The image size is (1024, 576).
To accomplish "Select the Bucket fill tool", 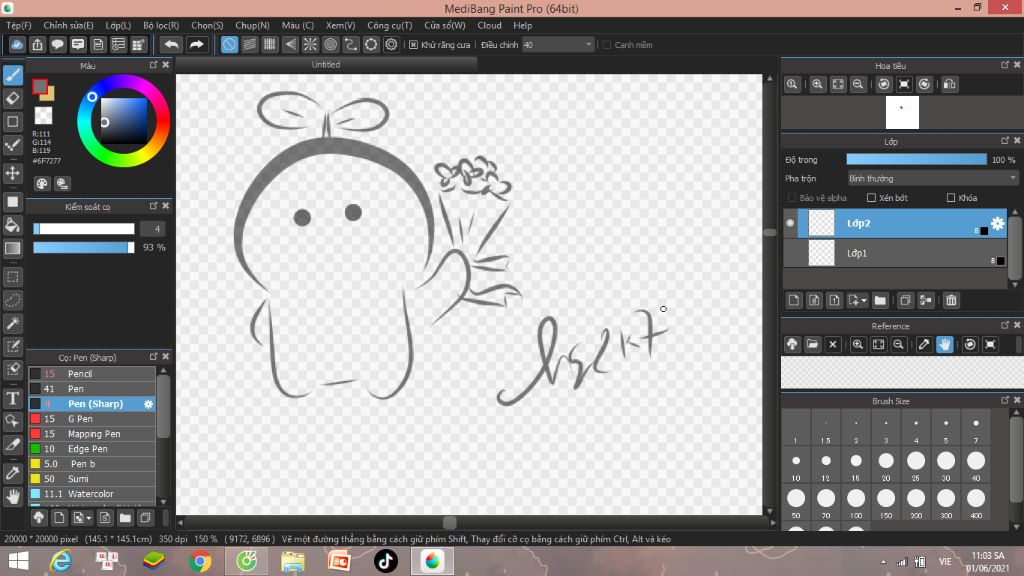I will tap(12, 225).
